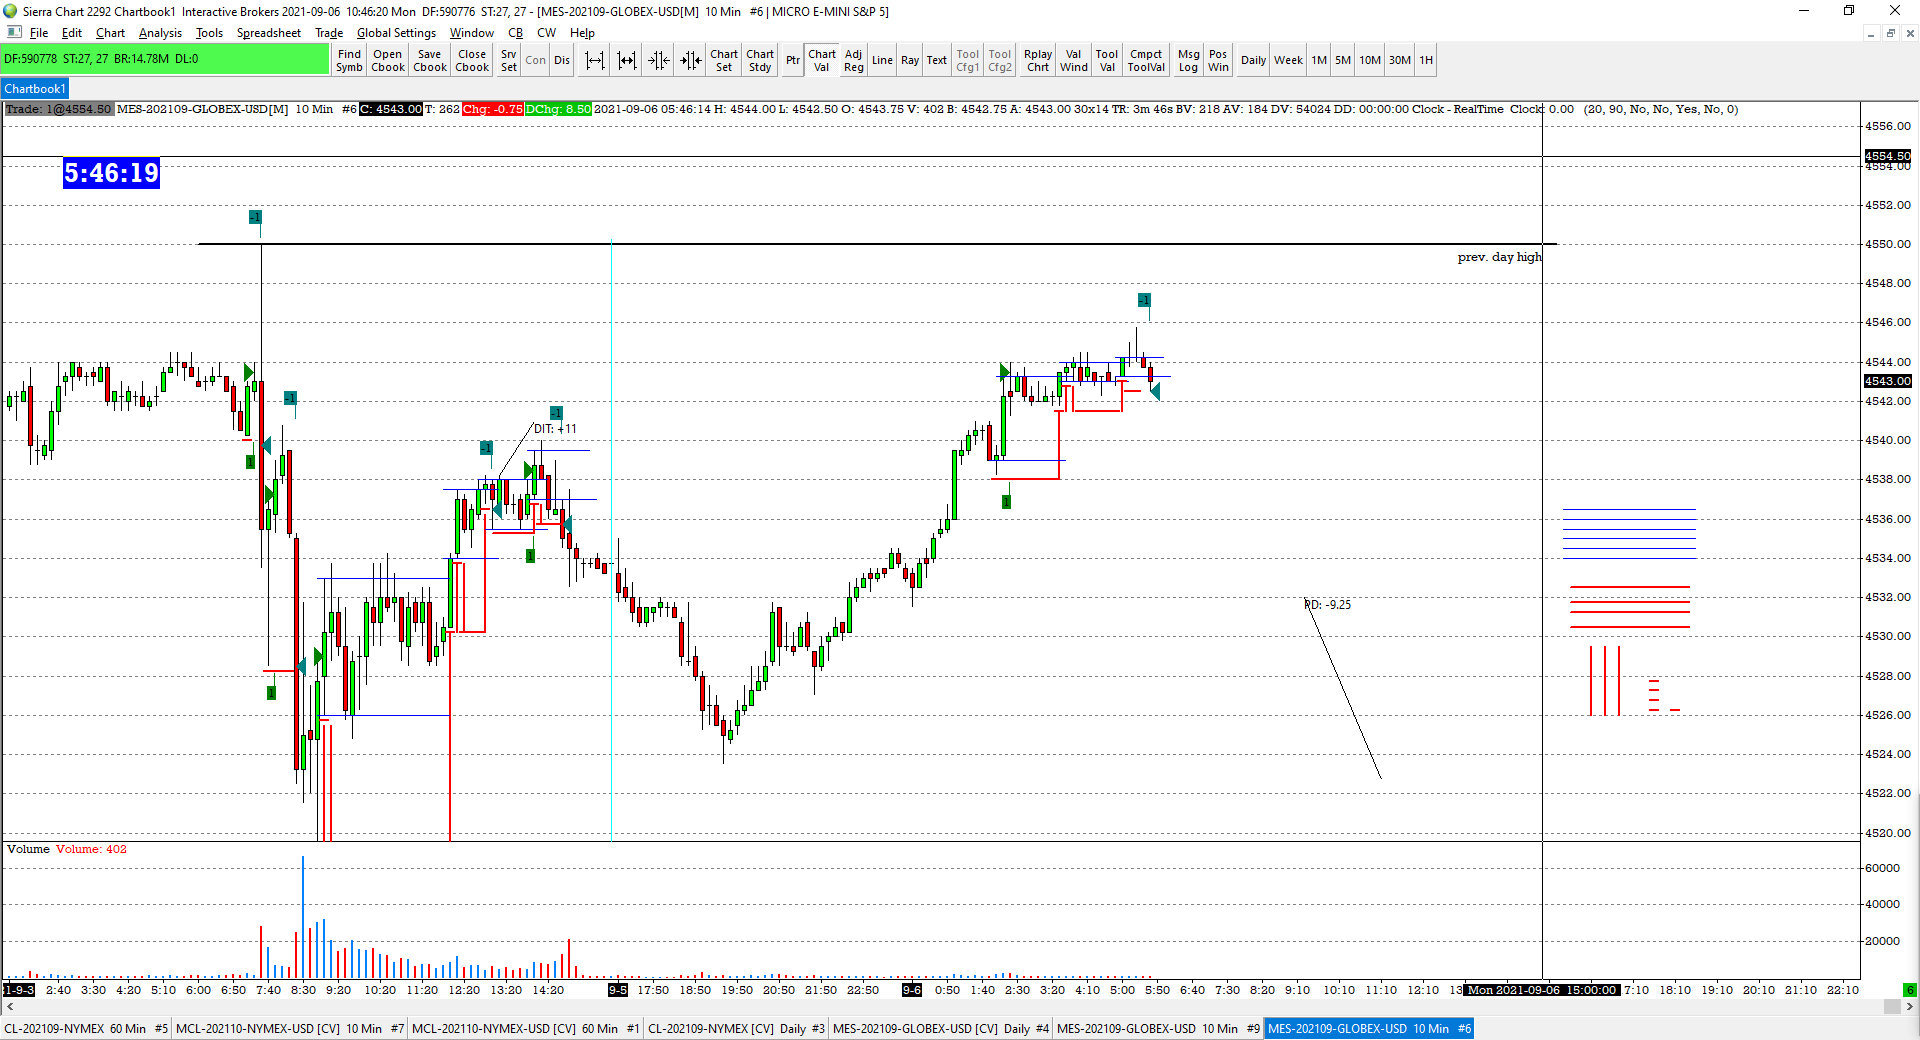Click the Sierra Chart icon beside the File menu
1920x1040 pixels.
click(x=14, y=32)
